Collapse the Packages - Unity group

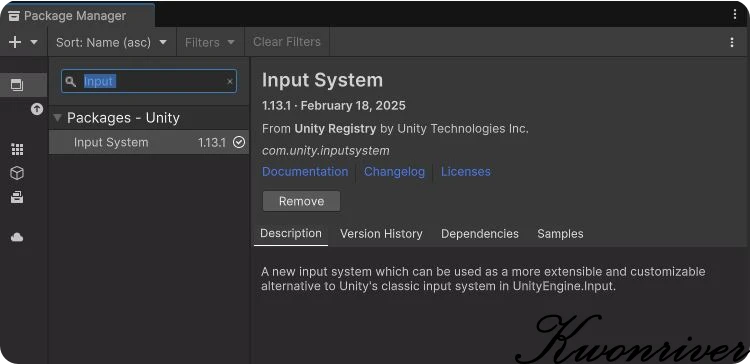(x=57, y=118)
